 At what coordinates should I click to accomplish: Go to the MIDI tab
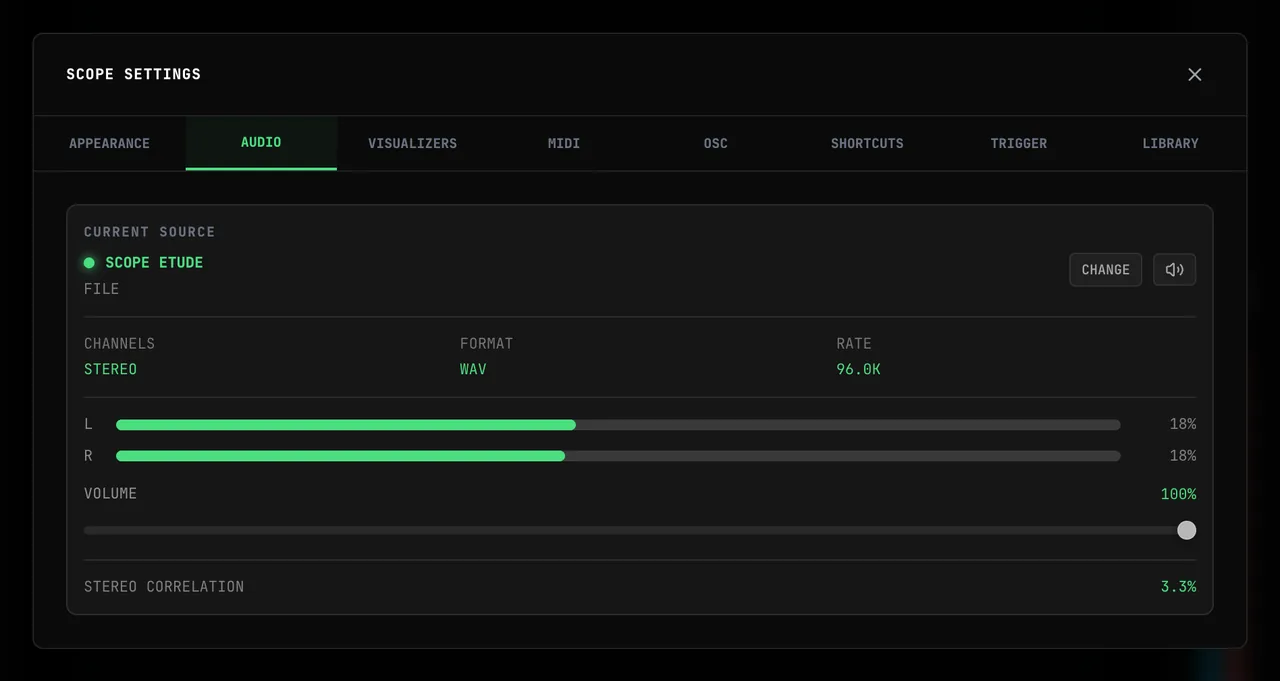coord(564,143)
